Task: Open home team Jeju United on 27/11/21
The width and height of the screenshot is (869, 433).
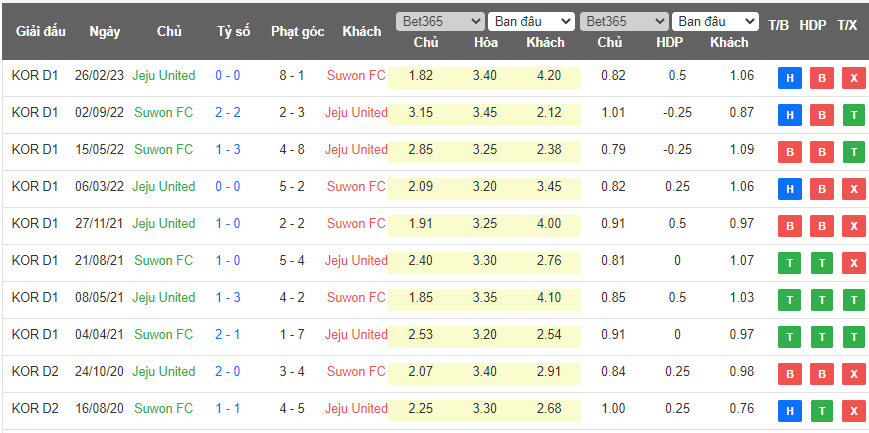Action: coord(164,223)
